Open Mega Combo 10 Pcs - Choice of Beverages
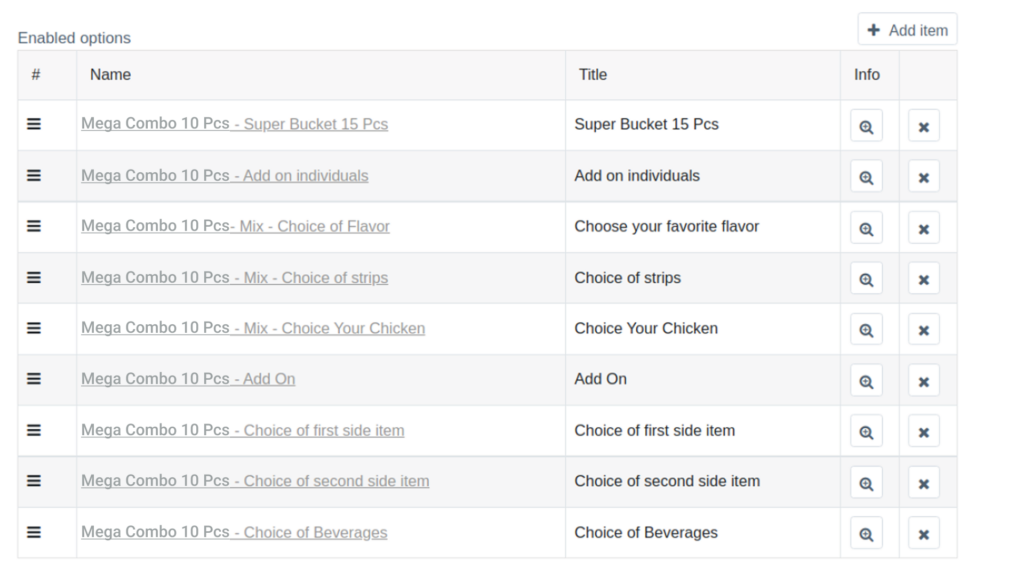Image resolution: width=1024 pixels, height=576 pixels. 234,532
